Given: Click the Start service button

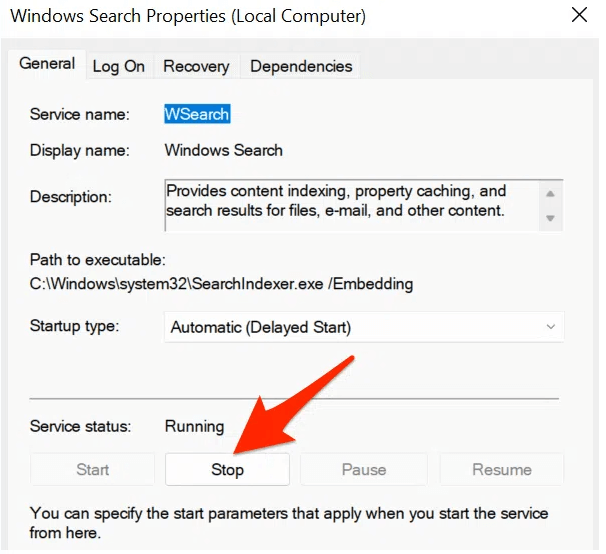Looking at the screenshot, I should (x=93, y=469).
